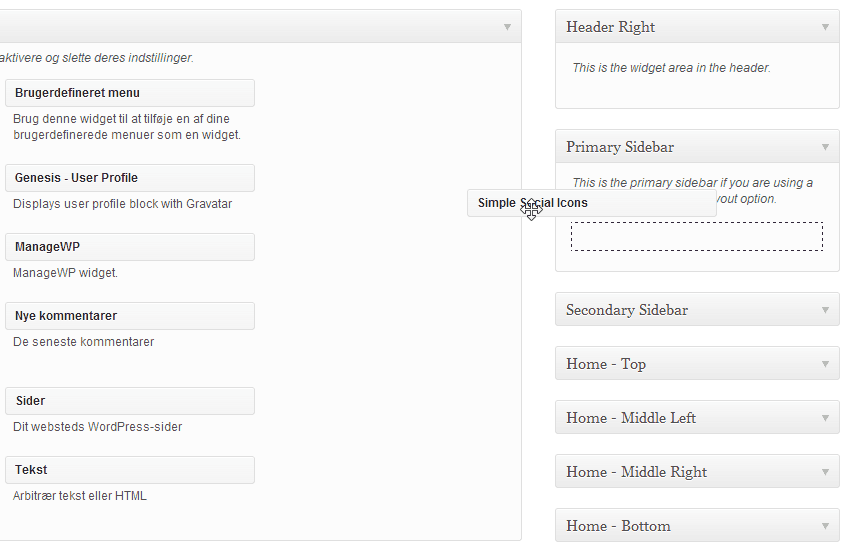Click the Header Right title bar
Image resolution: width=851 pixels, height=555 pixels.
(x=697, y=27)
